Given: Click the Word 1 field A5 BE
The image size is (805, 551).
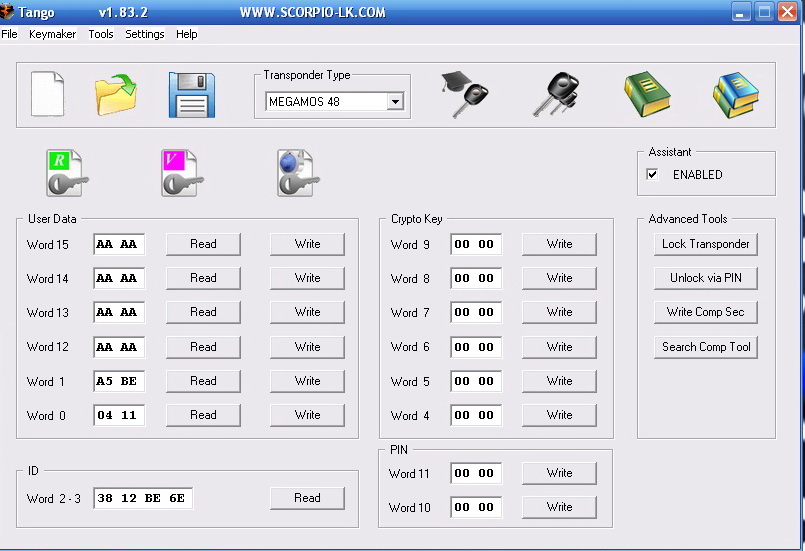Looking at the screenshot, I should 119,381.
